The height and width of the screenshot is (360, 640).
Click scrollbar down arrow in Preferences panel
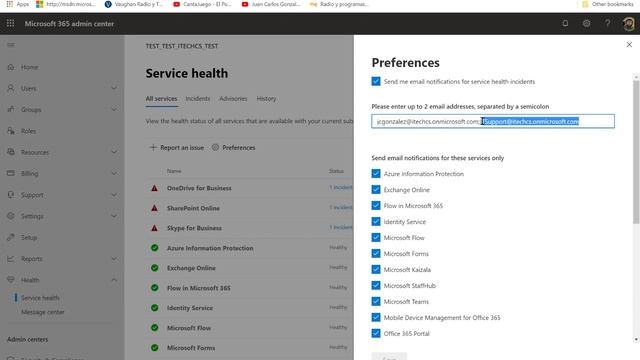[x=636, y=339]
